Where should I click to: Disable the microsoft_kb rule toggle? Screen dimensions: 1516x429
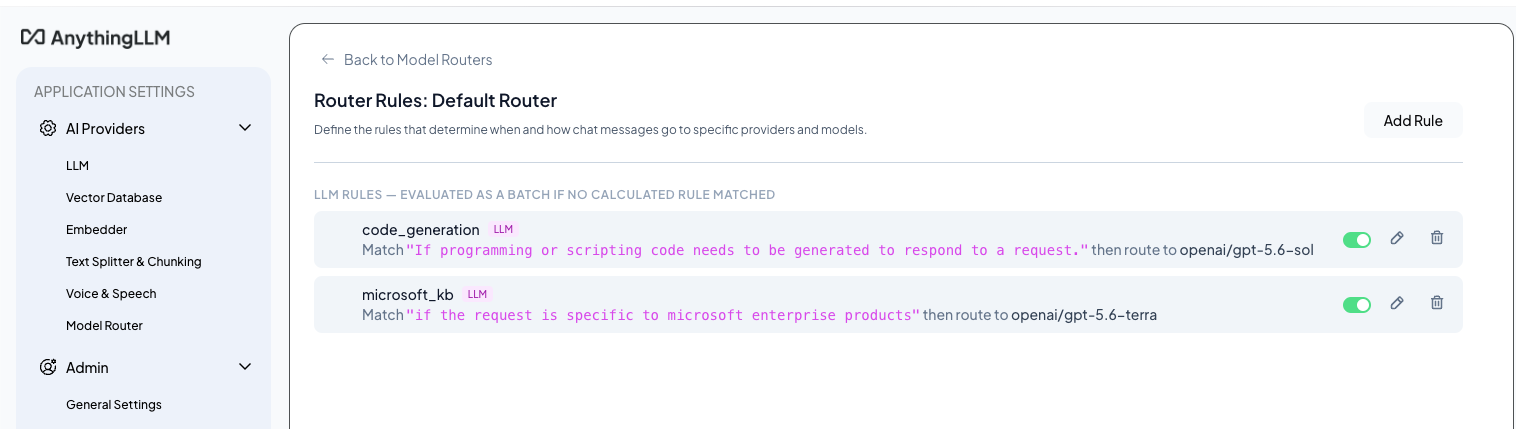(x=1357, y=304)
